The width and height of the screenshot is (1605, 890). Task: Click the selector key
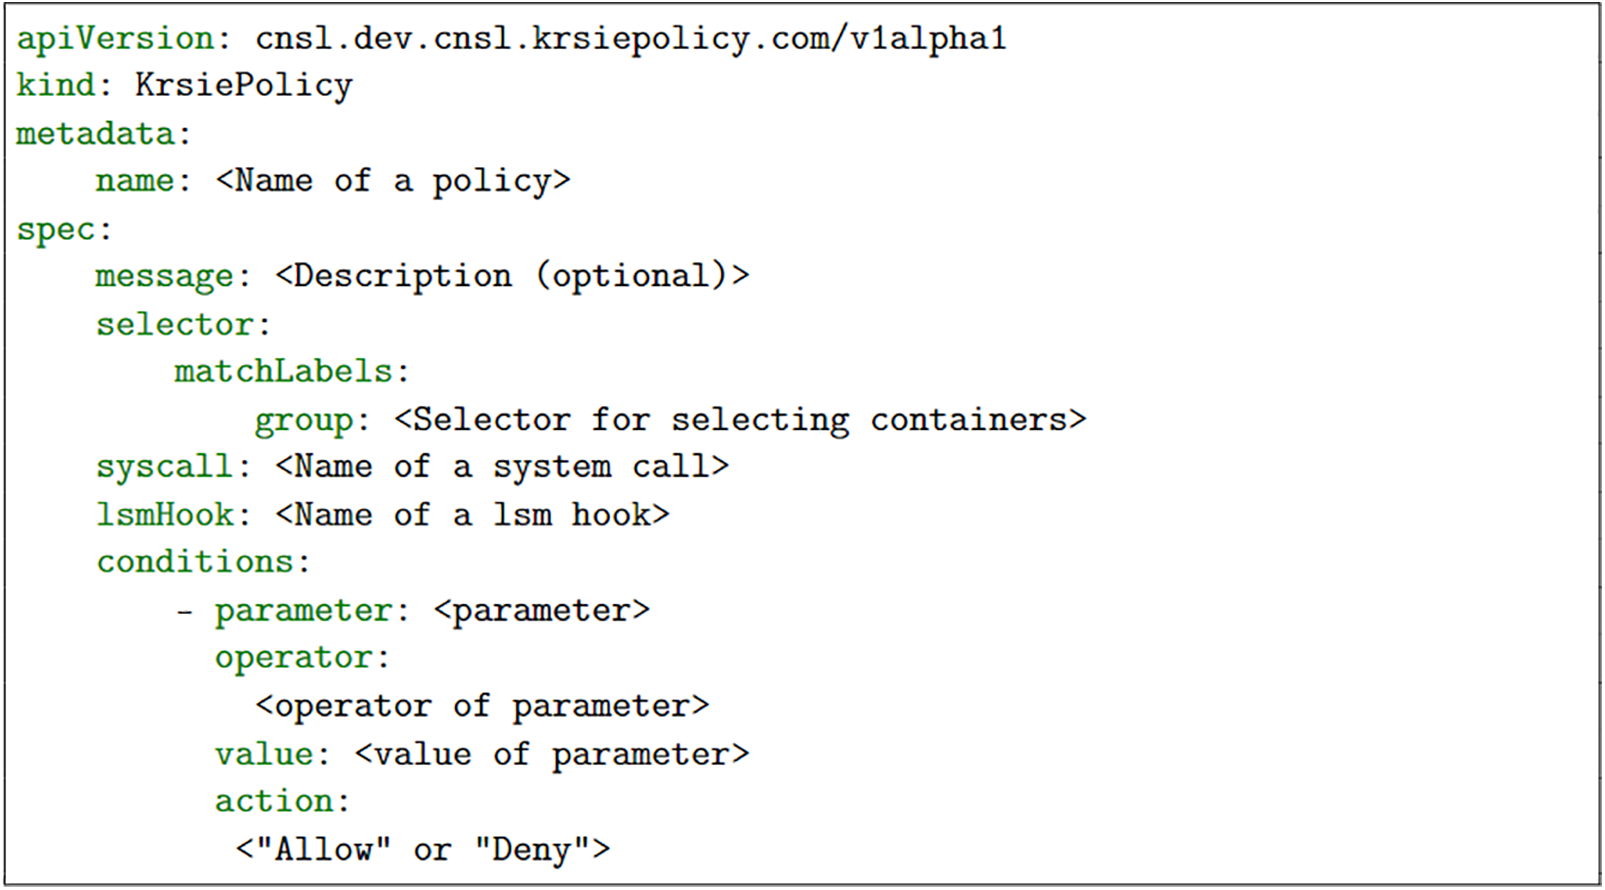click(174, 325)
